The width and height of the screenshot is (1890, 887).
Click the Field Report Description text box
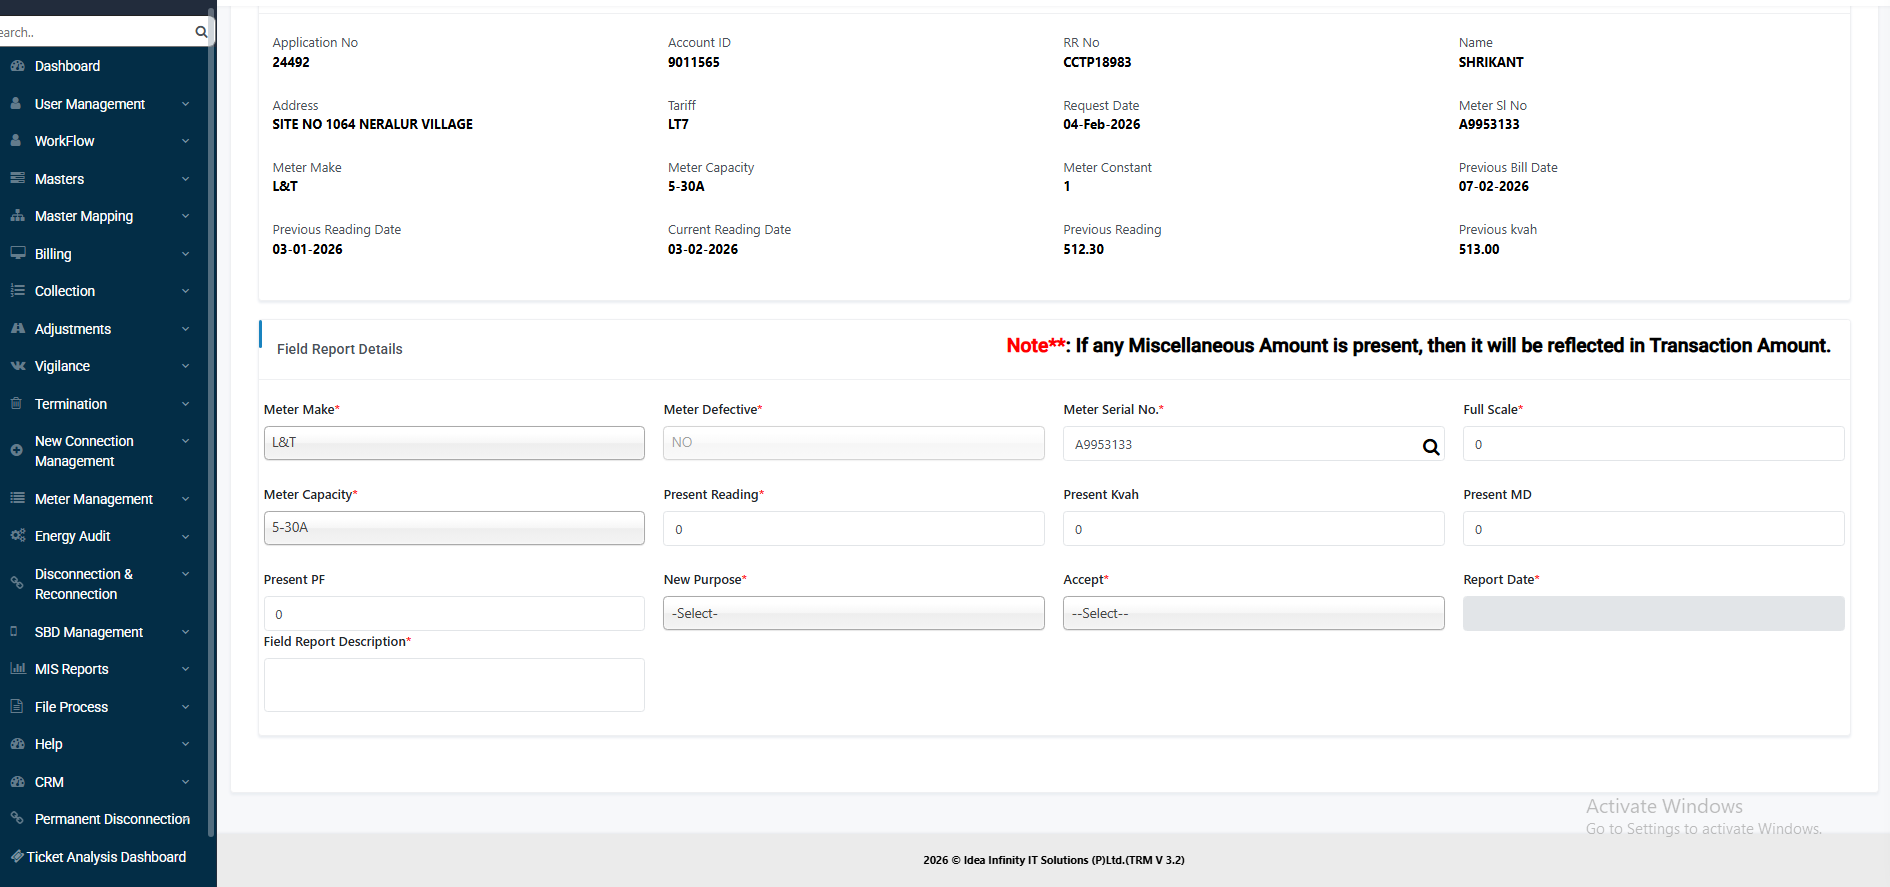click(x=454, y=685)
